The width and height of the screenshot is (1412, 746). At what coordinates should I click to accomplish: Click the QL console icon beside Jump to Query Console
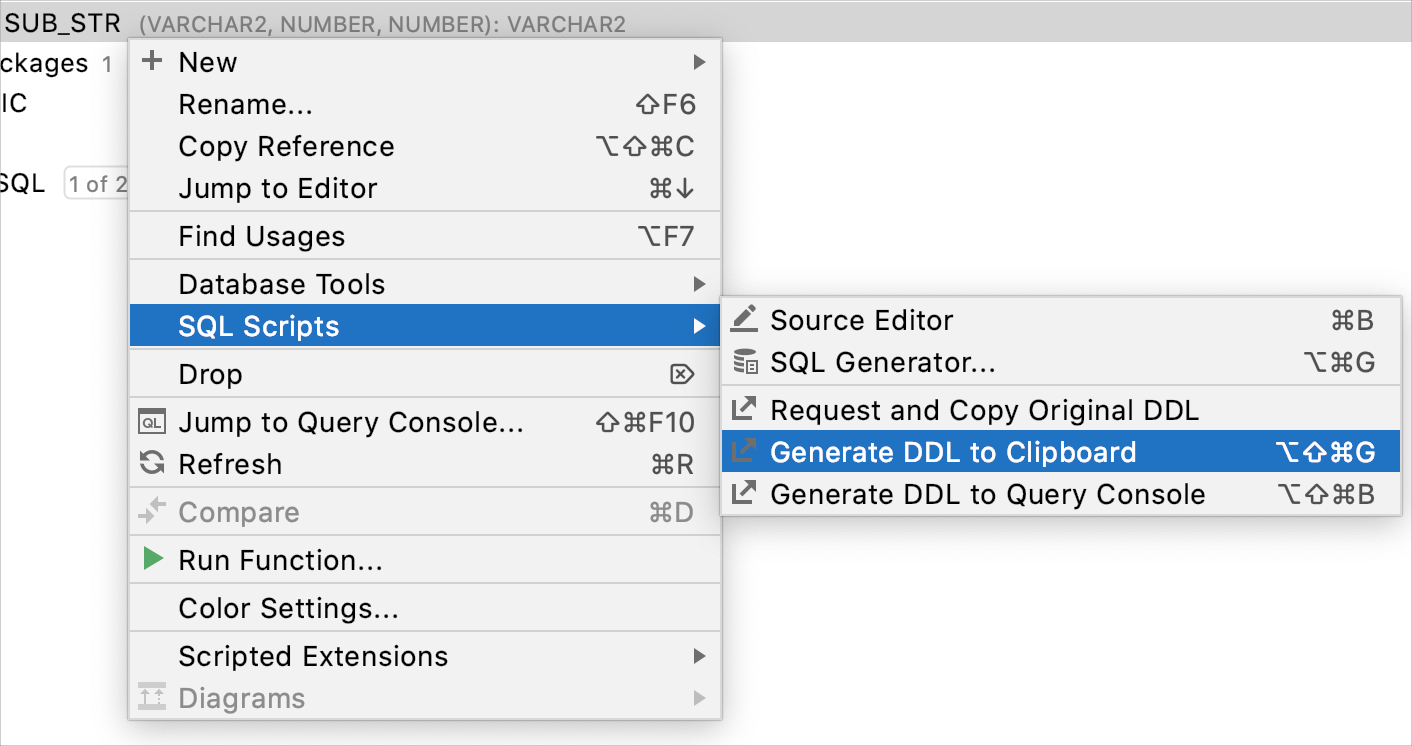(152, 421)
